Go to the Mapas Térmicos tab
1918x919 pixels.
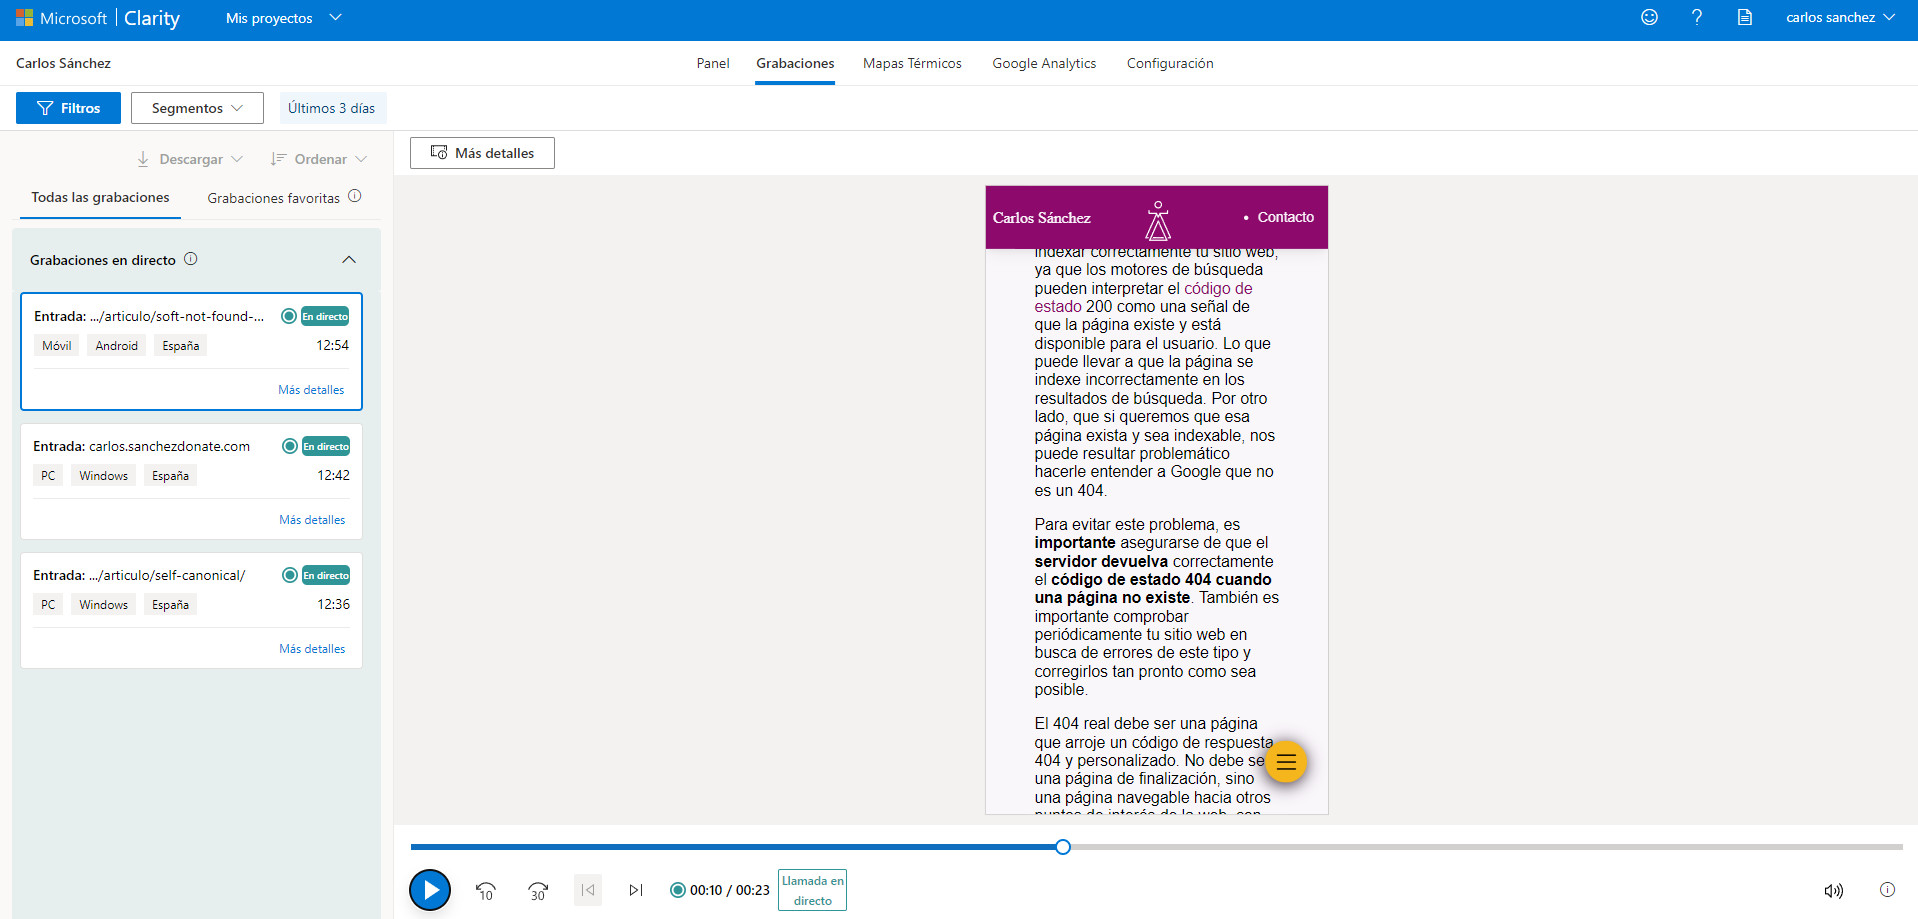click(912, 63)
